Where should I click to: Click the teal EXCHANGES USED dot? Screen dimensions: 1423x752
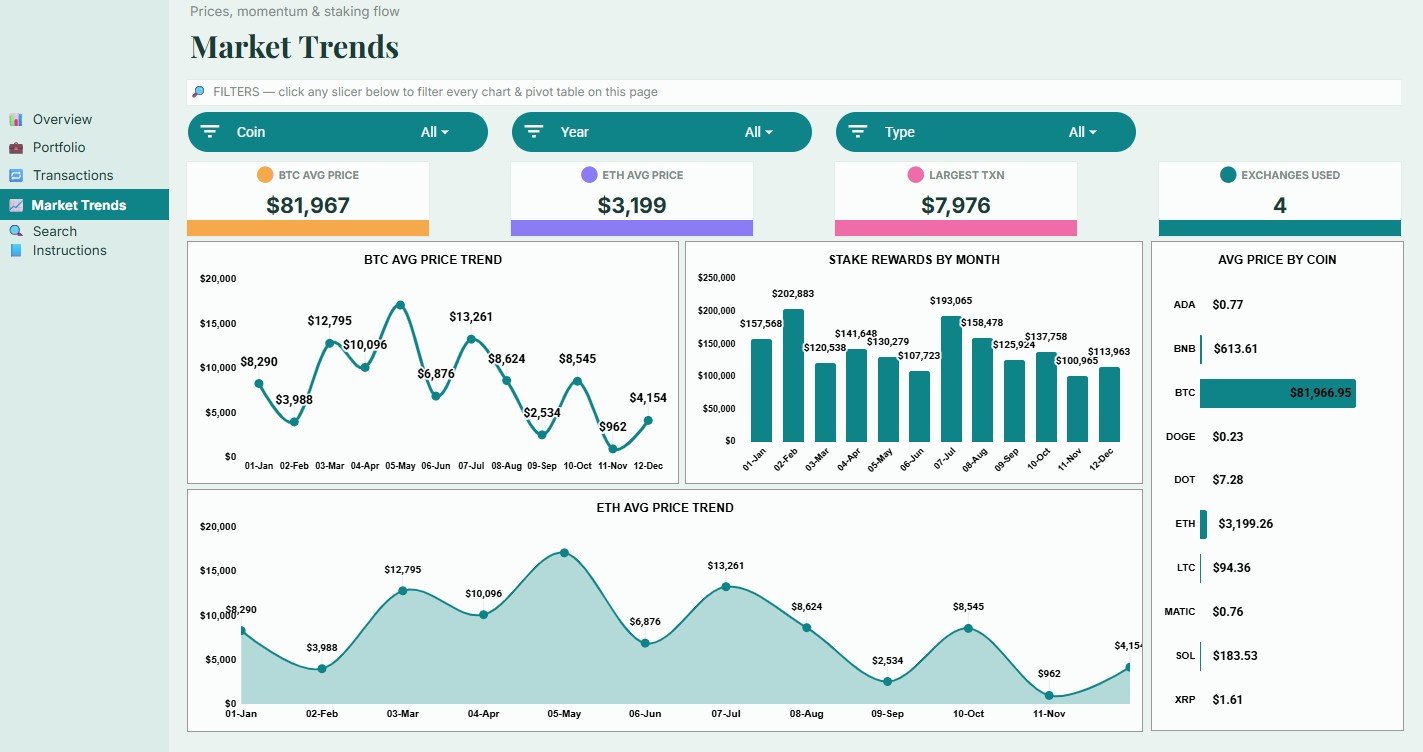click(x=1228, y=175)
